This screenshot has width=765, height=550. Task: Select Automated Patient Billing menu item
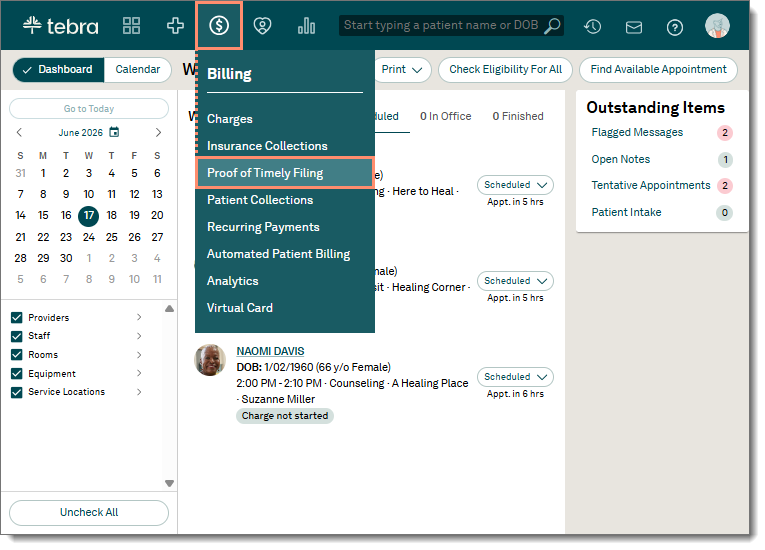[285, 254]
